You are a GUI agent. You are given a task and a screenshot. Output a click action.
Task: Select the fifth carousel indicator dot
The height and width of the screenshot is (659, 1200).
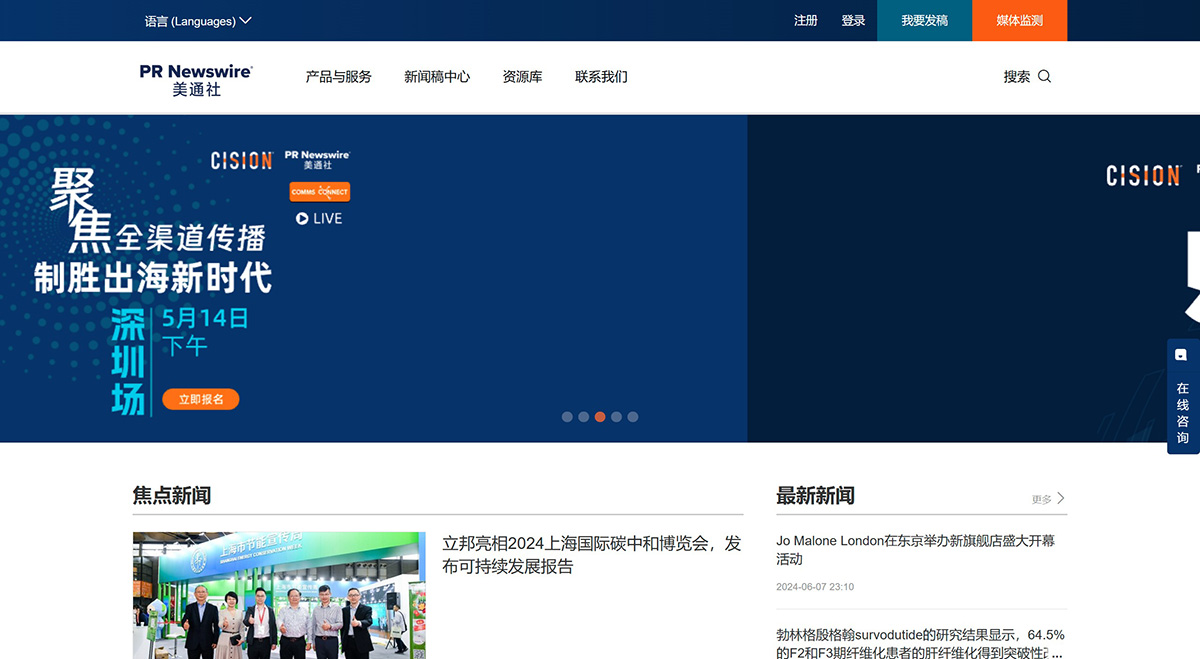[x=632, y=417]
